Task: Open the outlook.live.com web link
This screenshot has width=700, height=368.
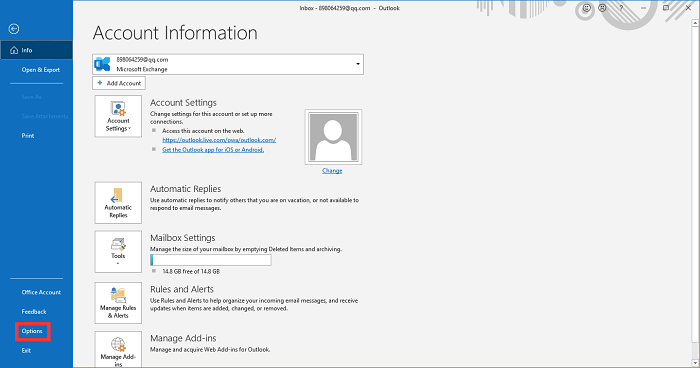Action: point(219,140)
